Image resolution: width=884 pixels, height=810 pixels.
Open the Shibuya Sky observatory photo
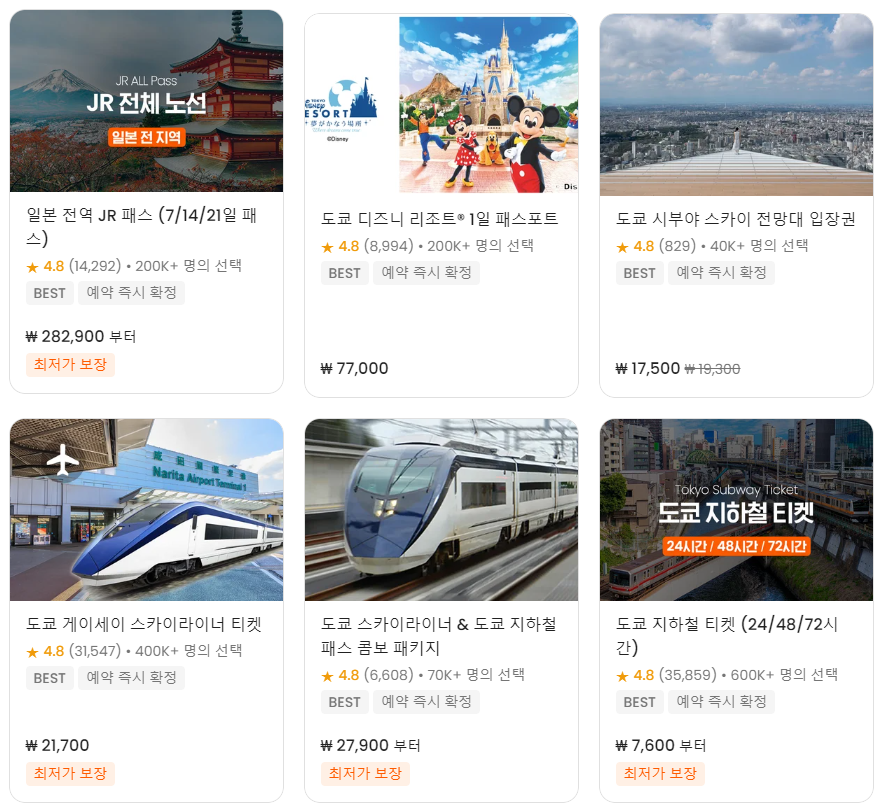coord(736,105)
